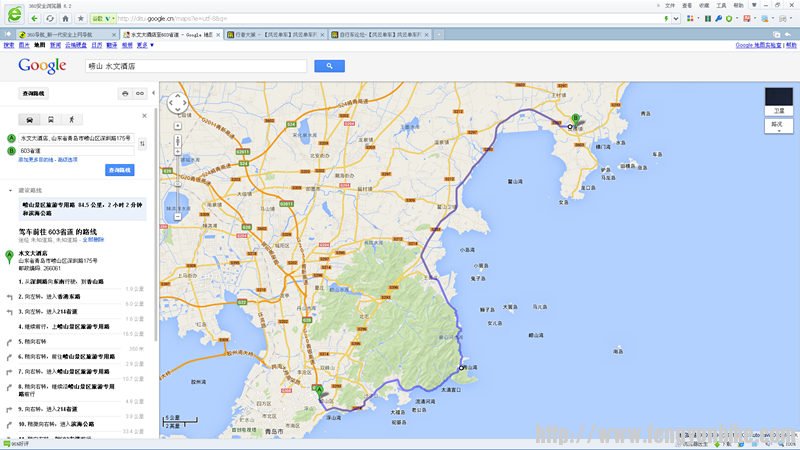Swap start and destination with reverse icon

pyautogui.click(x=142, y=144)
